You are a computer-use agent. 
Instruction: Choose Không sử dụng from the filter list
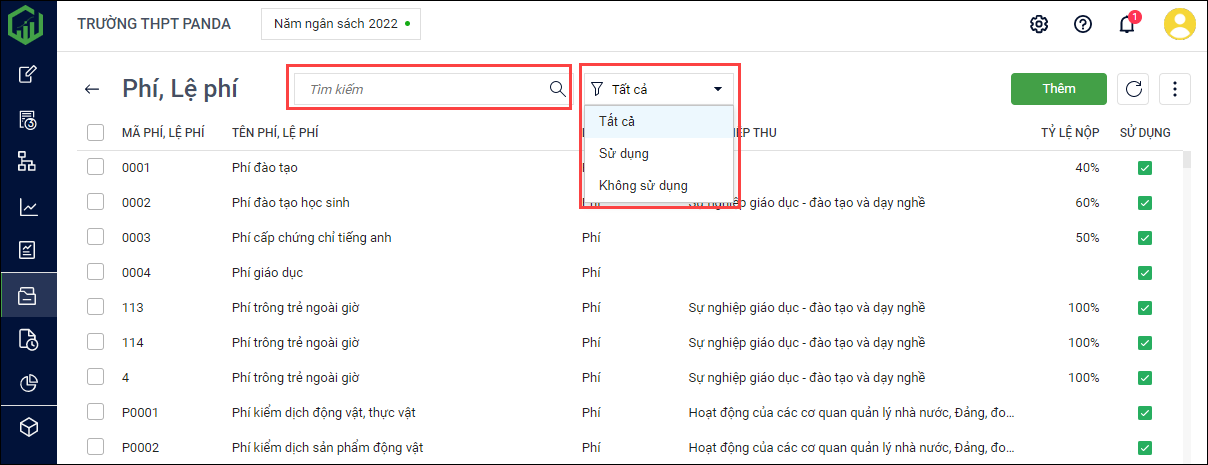[x=643, y=185]
